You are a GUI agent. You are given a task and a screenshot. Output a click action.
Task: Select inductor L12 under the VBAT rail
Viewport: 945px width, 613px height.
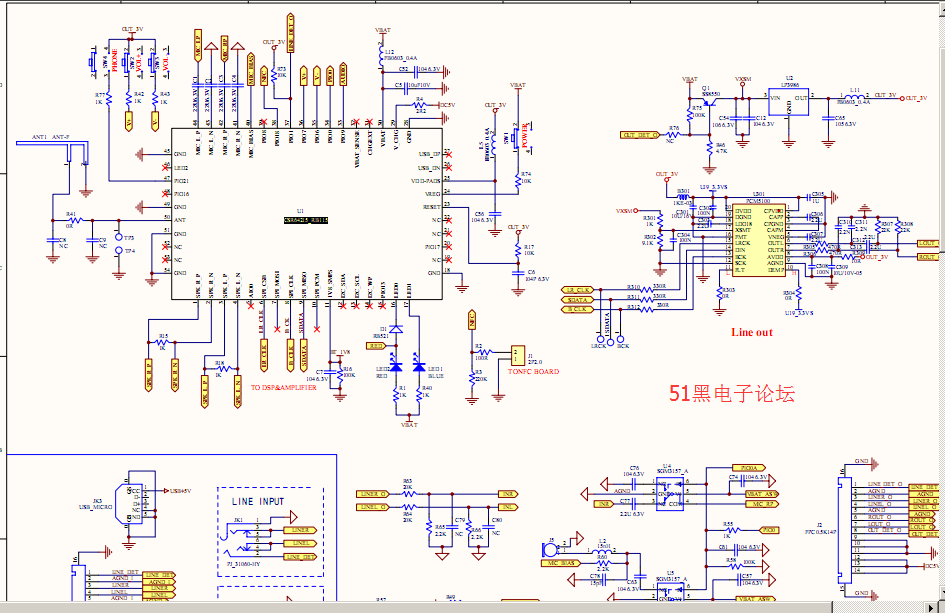(x=381, y=56)
